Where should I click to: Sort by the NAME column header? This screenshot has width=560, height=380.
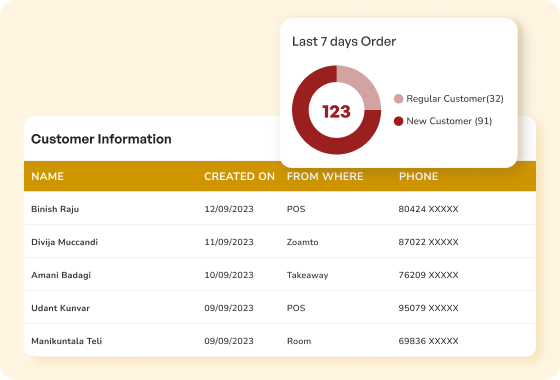pyautogui.click(x=48, y=176)
